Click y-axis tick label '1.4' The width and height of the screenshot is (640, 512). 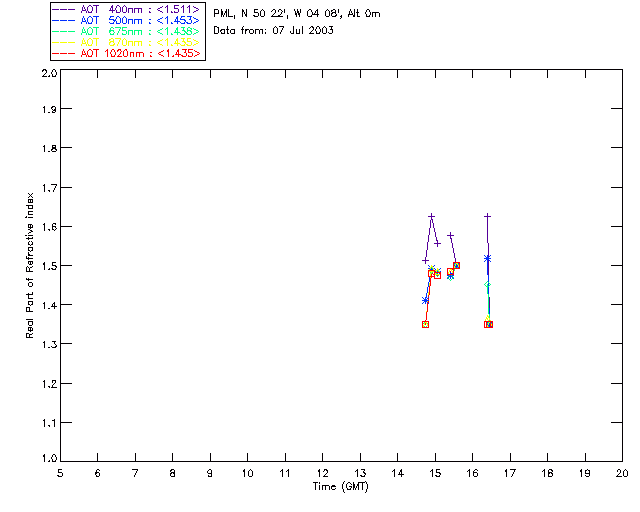pyautogui.click(x=49, y=305)
